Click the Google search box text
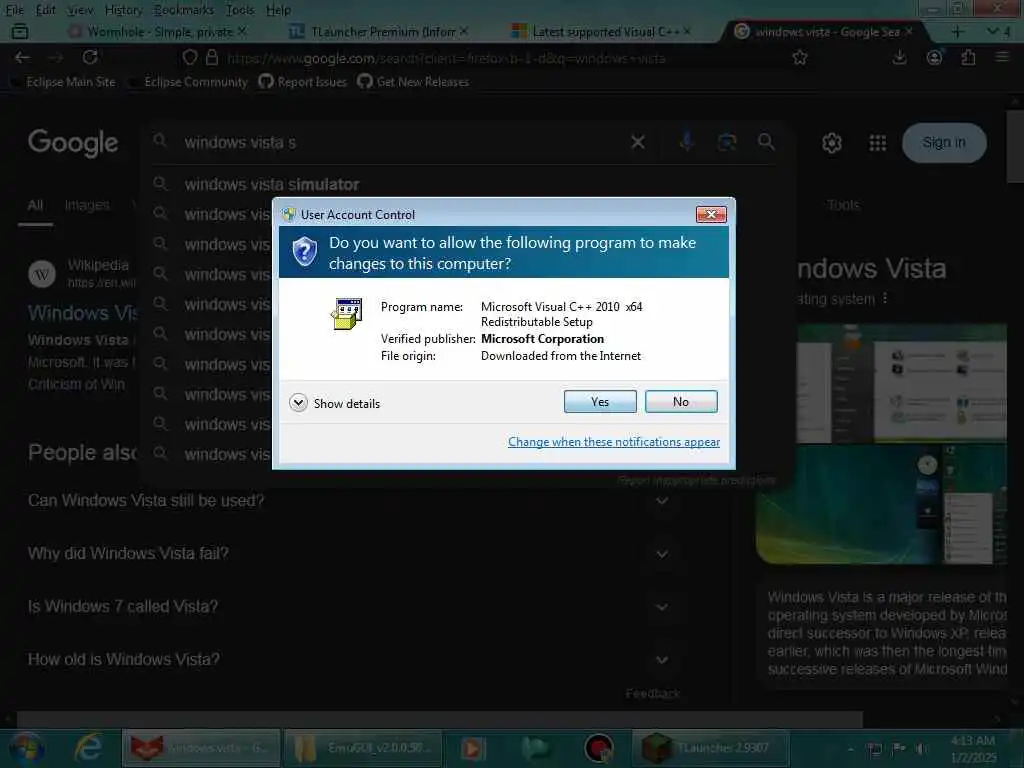This screenshot has height=768, width=1024. click(x=240, y=142)
